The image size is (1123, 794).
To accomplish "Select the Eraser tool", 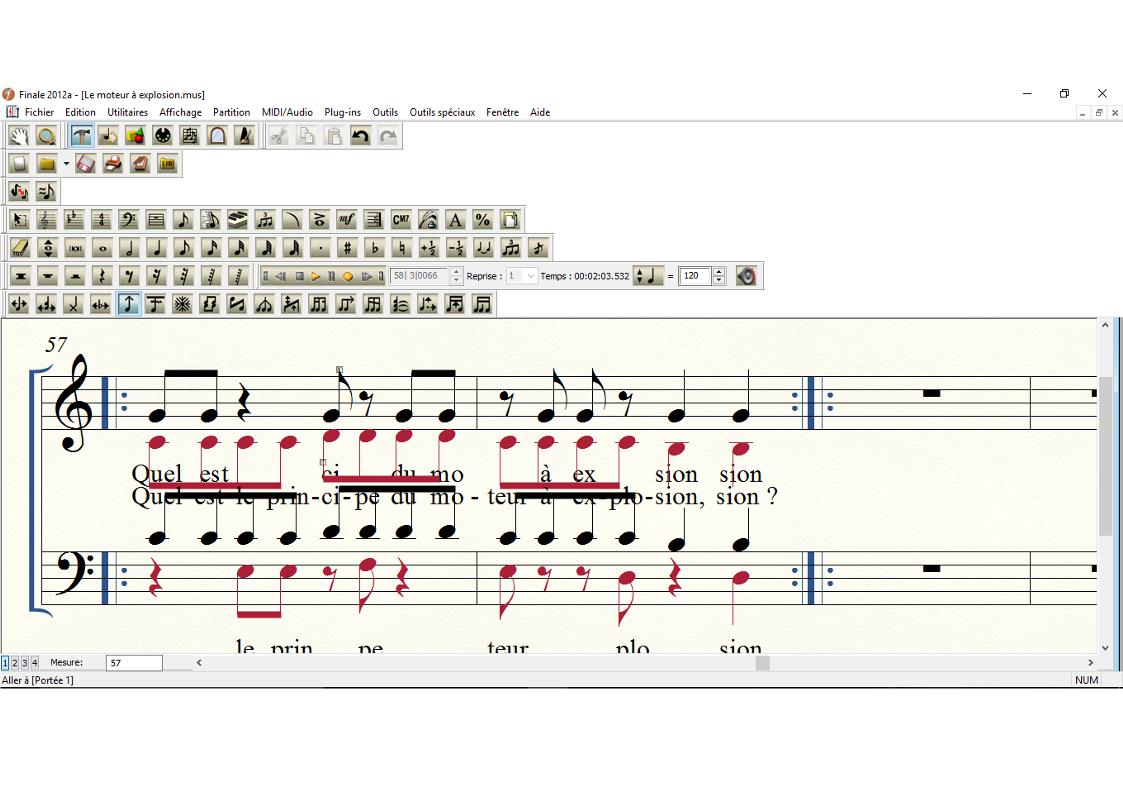I will pos(20,248).
